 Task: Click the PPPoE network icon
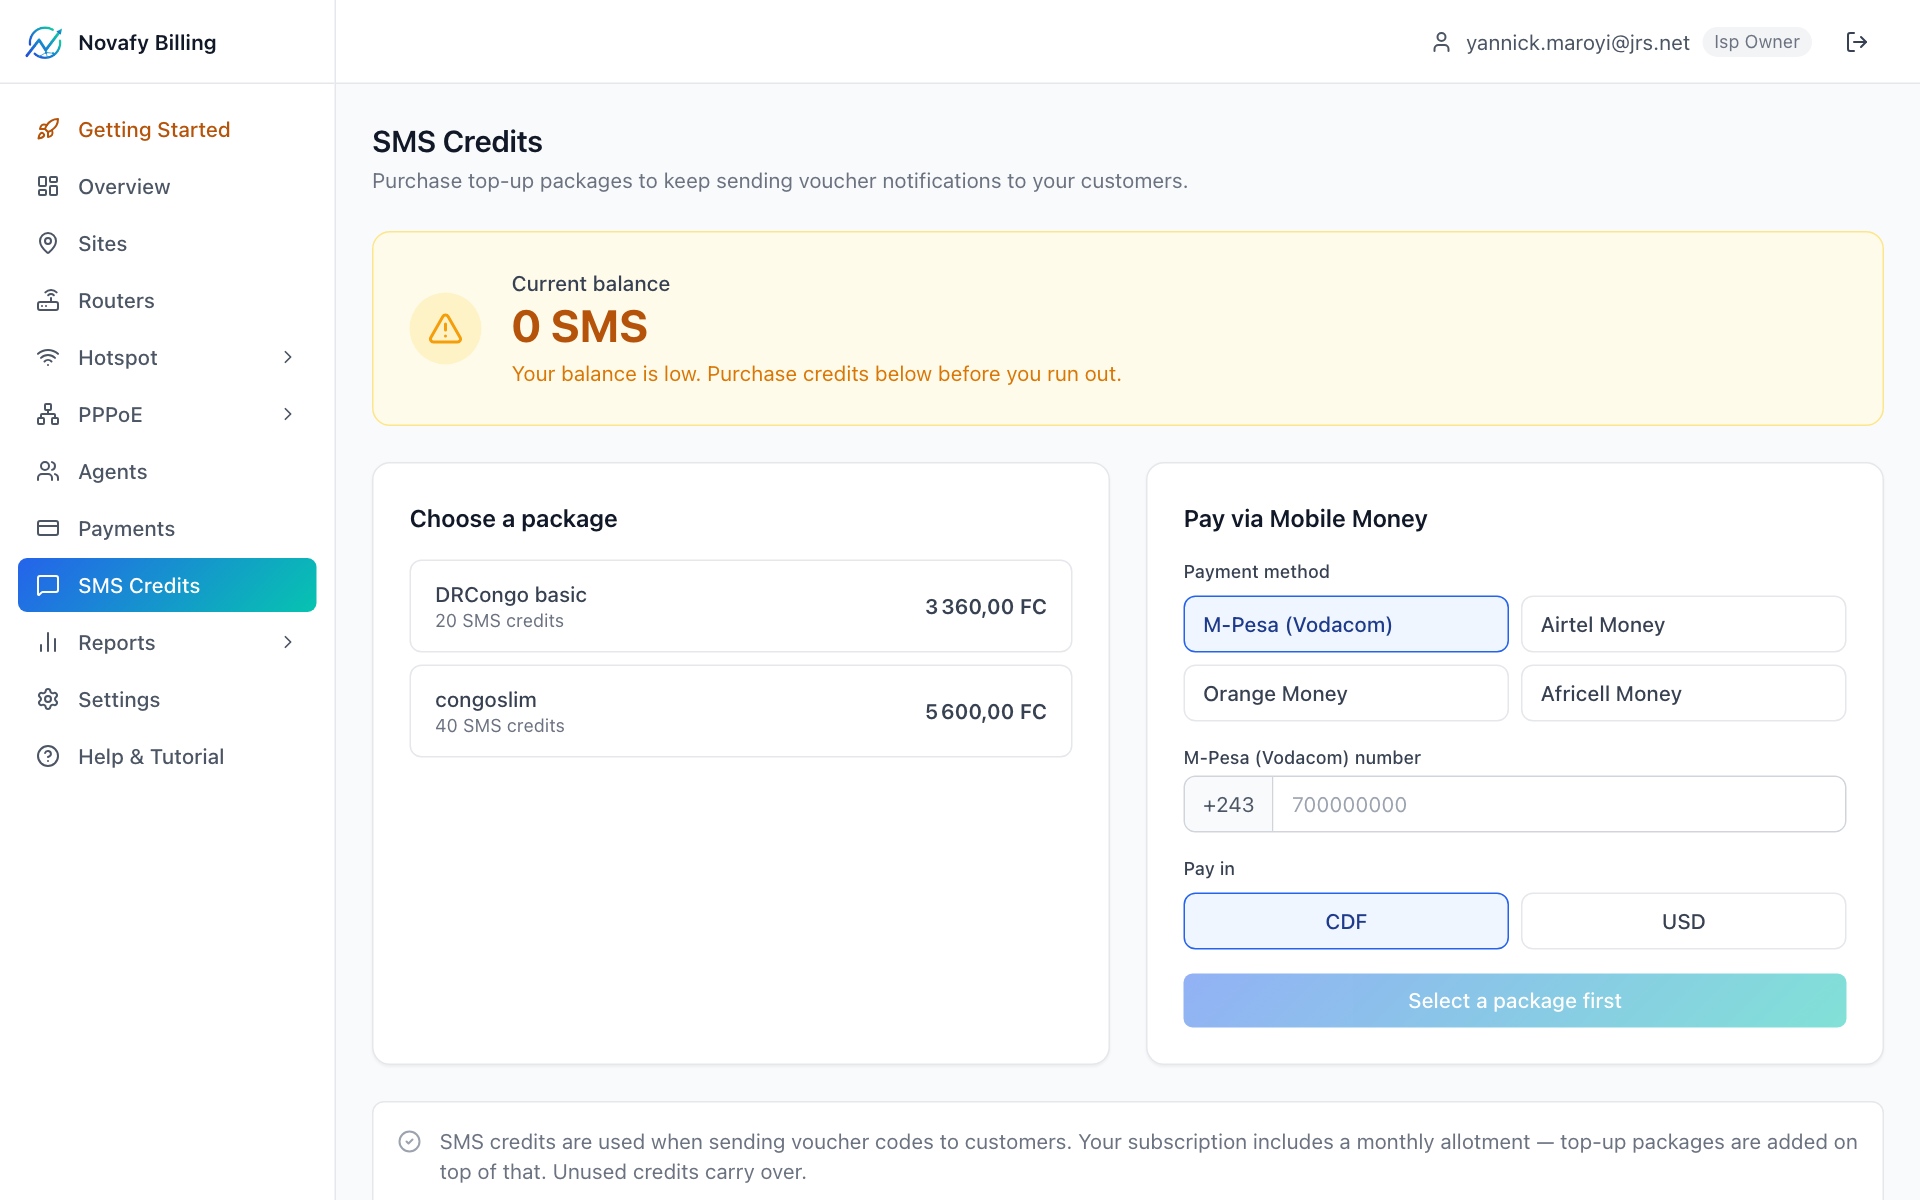pos(48,414)
